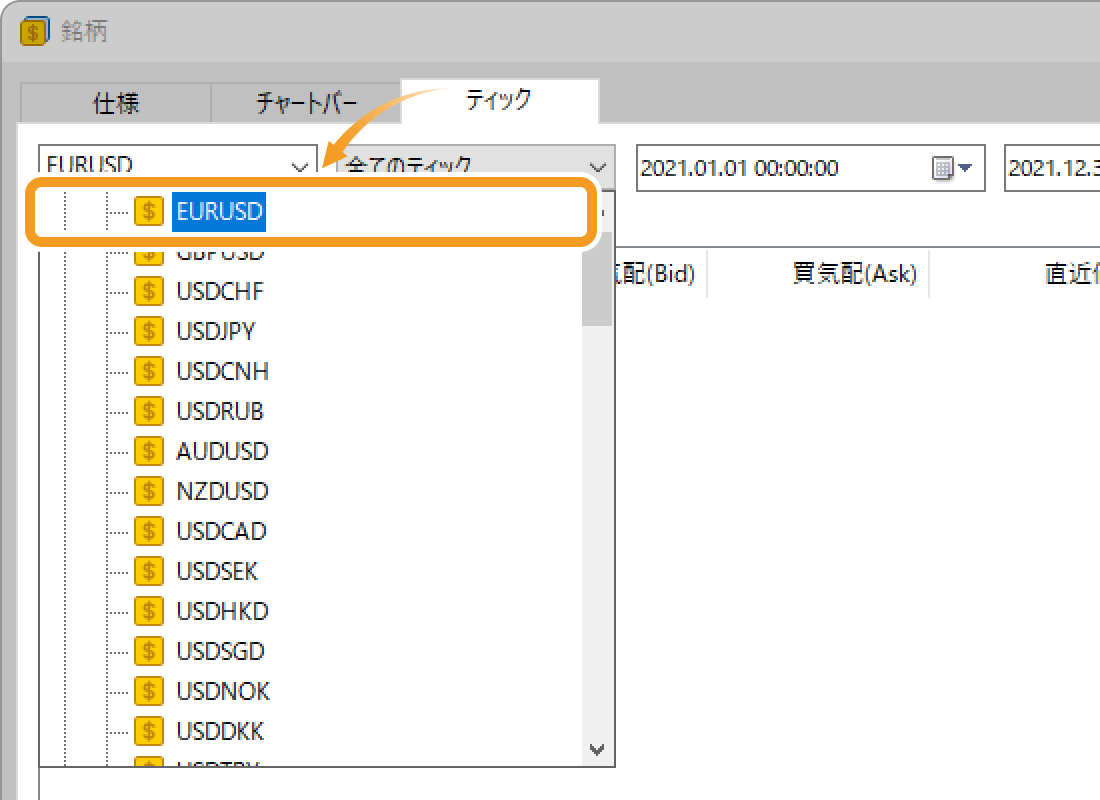Switch to the チャートバー tab
This screenshot has height=800, width=1100.
click(306, 103)
